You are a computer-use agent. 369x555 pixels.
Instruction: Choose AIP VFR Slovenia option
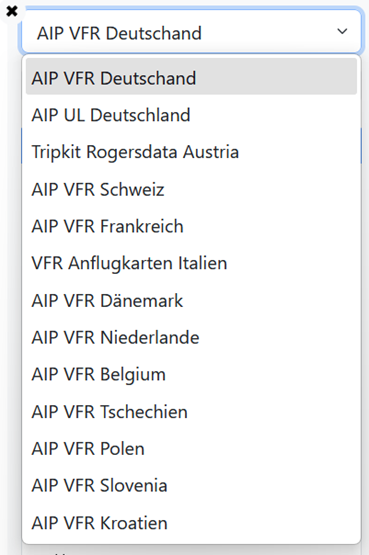191,485
